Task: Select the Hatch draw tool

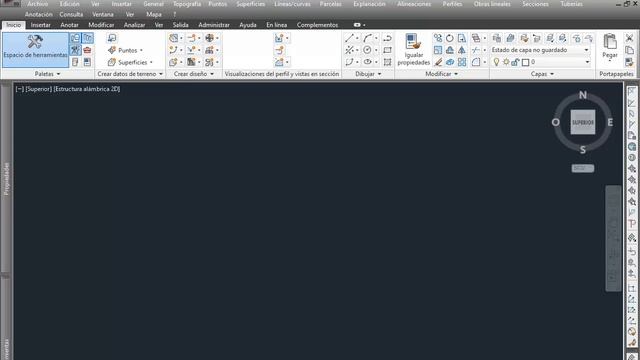Action: pyautogui.click(x=387, y=62)
